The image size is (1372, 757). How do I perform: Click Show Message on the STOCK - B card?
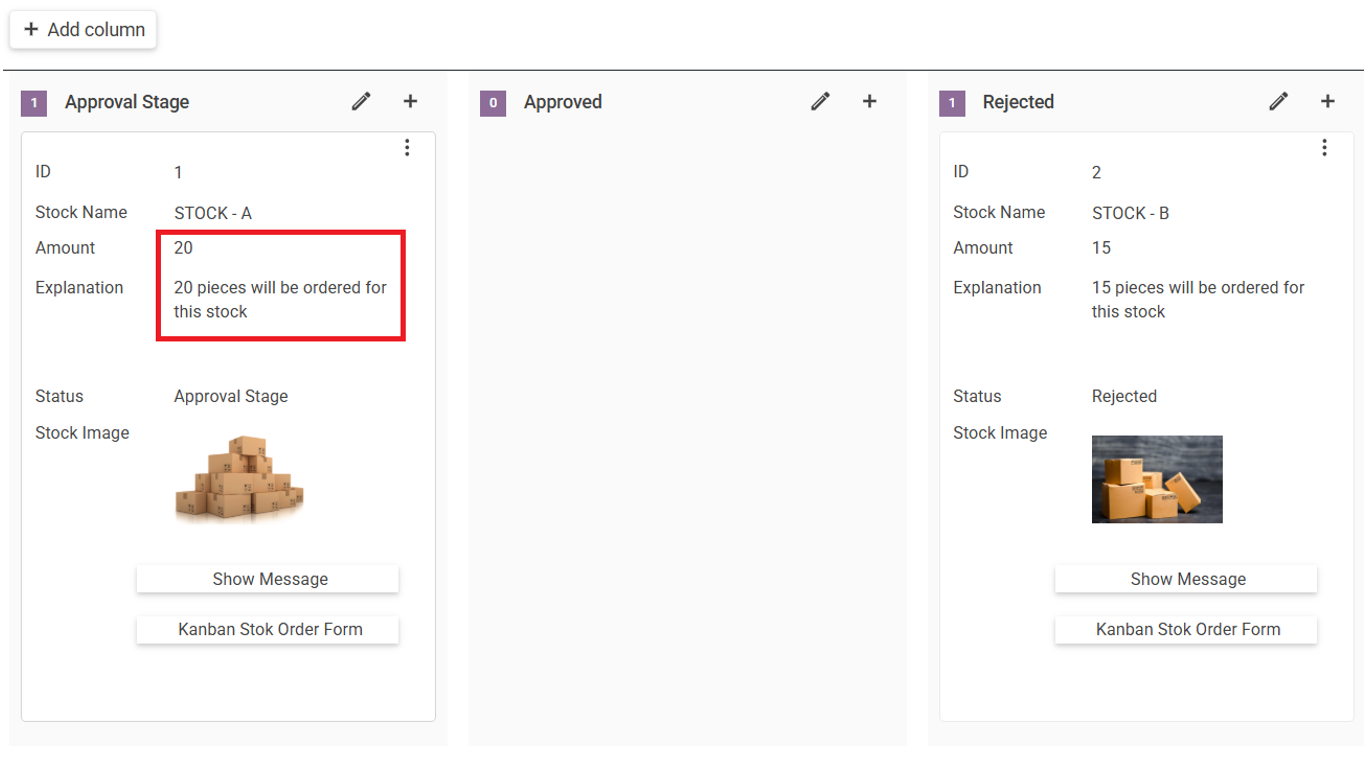point(1186,579)
